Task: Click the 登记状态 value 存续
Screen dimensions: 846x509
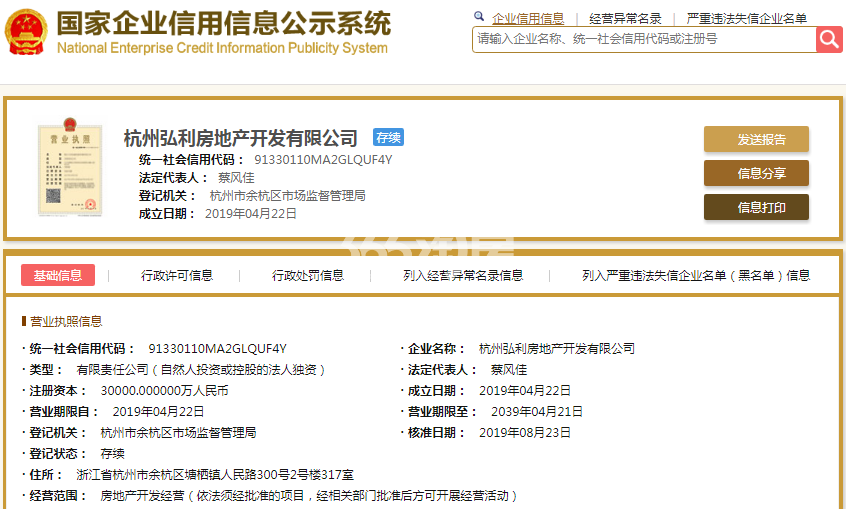Action: 112,454
